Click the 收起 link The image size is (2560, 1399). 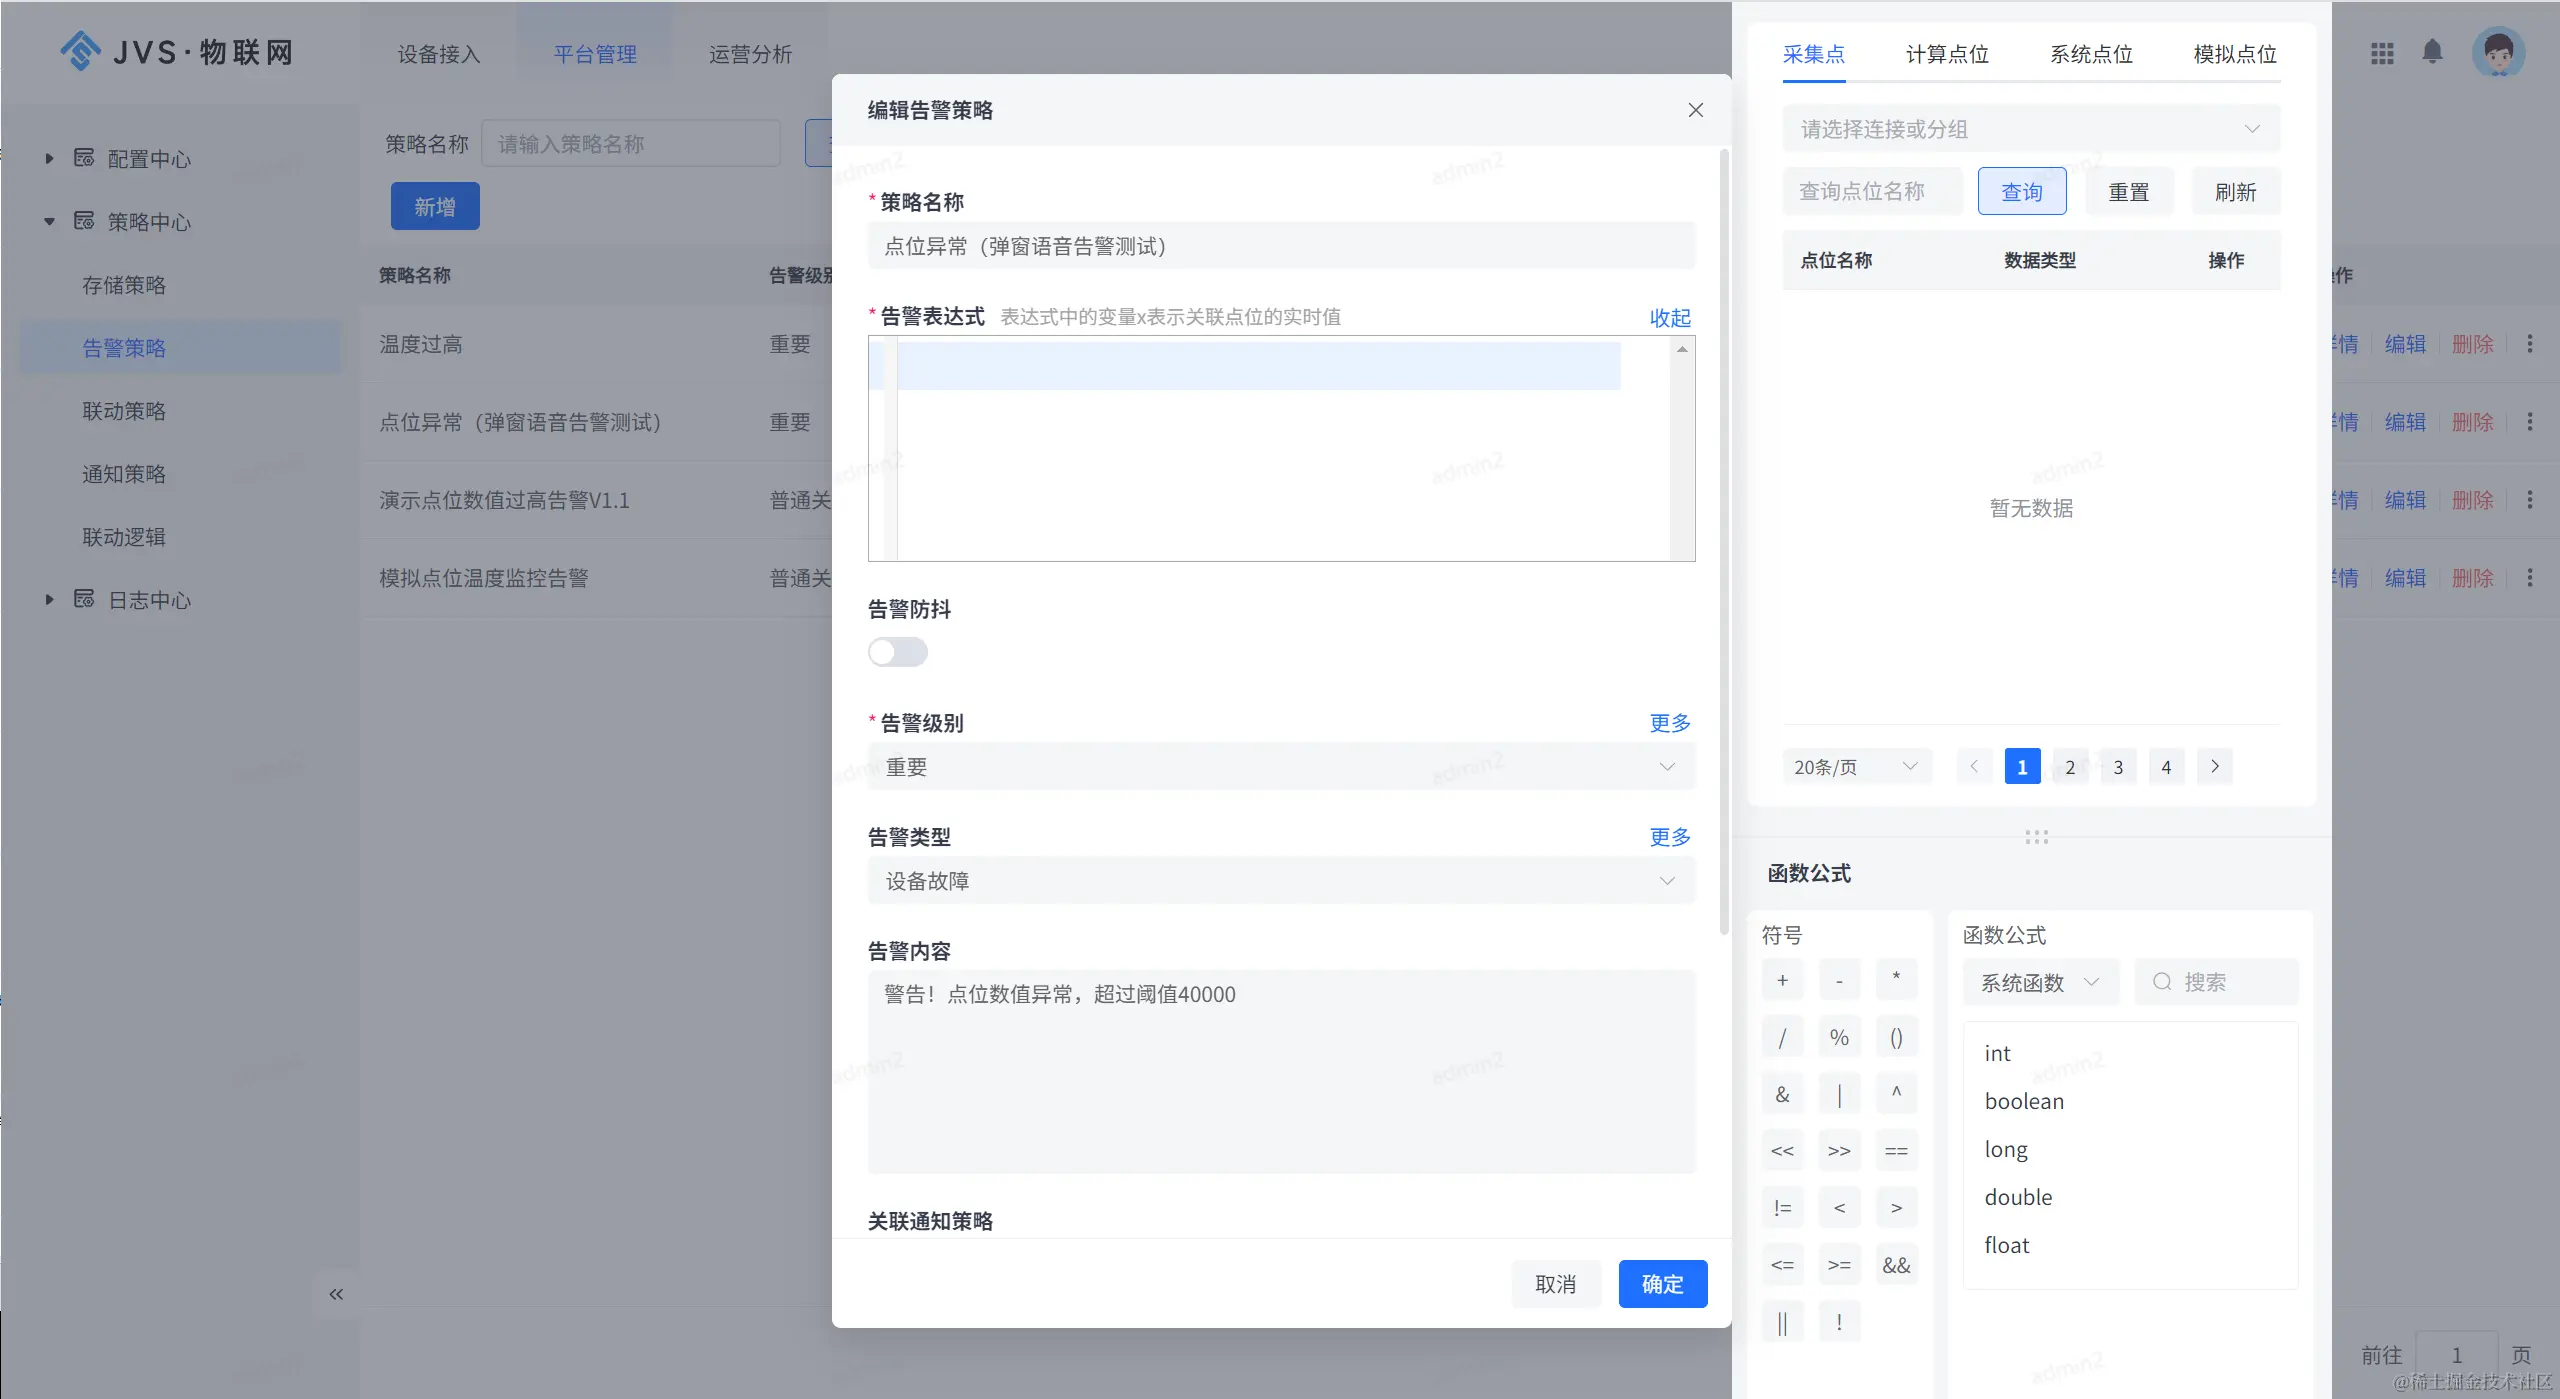click(x=1669, y=318)
